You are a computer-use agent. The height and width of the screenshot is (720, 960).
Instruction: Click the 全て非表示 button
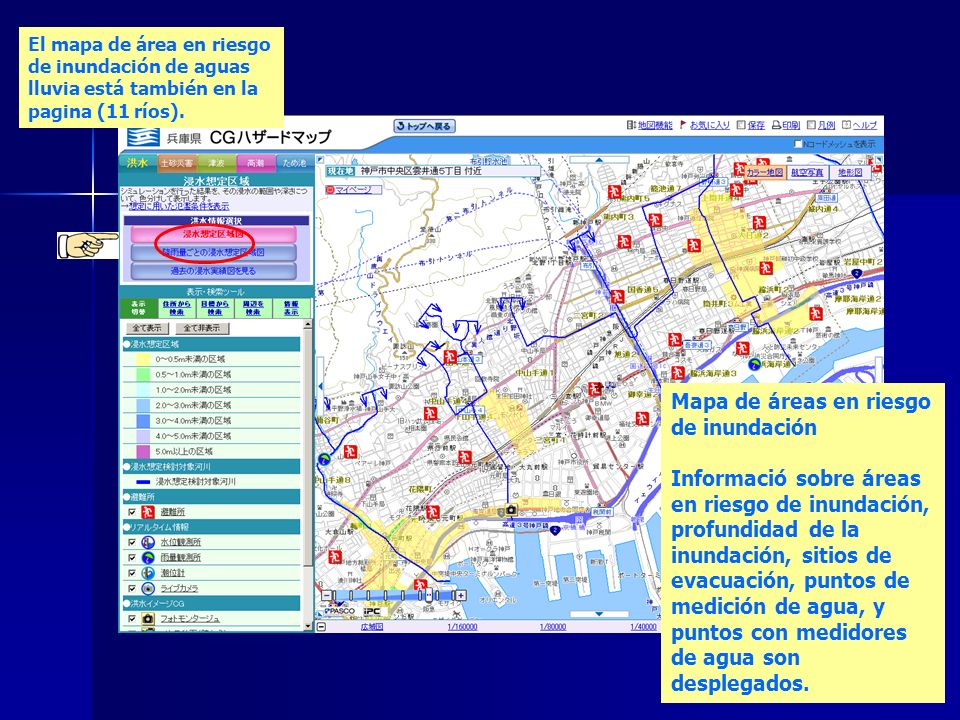click(201, 328)
